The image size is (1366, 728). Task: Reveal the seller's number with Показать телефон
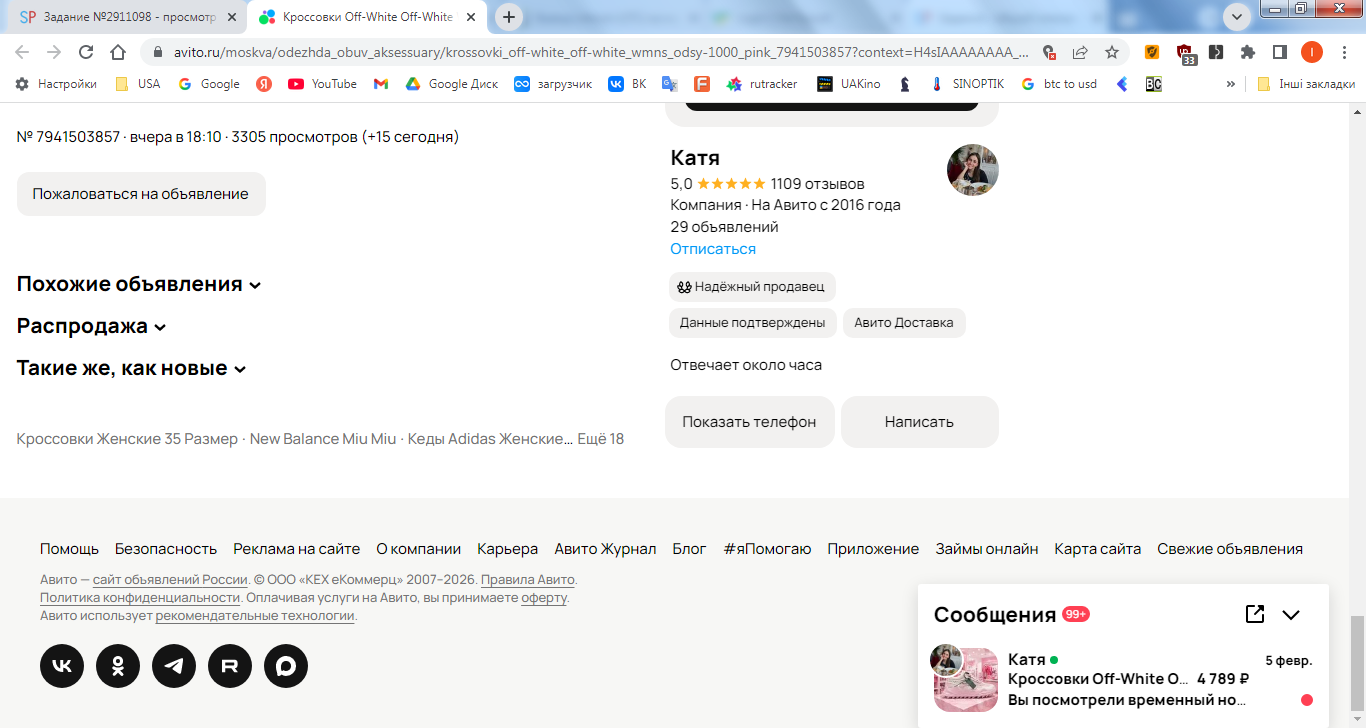click(x=750, y=422)
